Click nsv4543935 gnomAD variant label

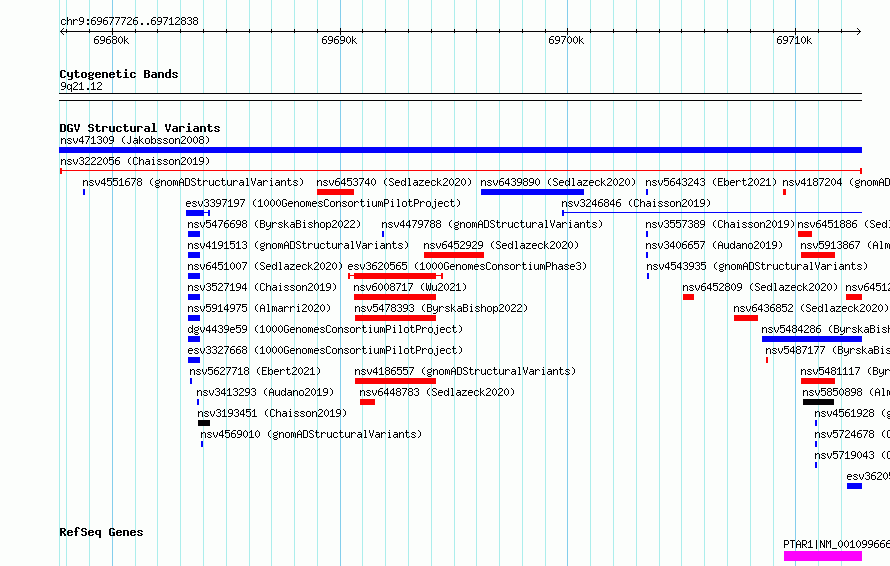[757, 266]
